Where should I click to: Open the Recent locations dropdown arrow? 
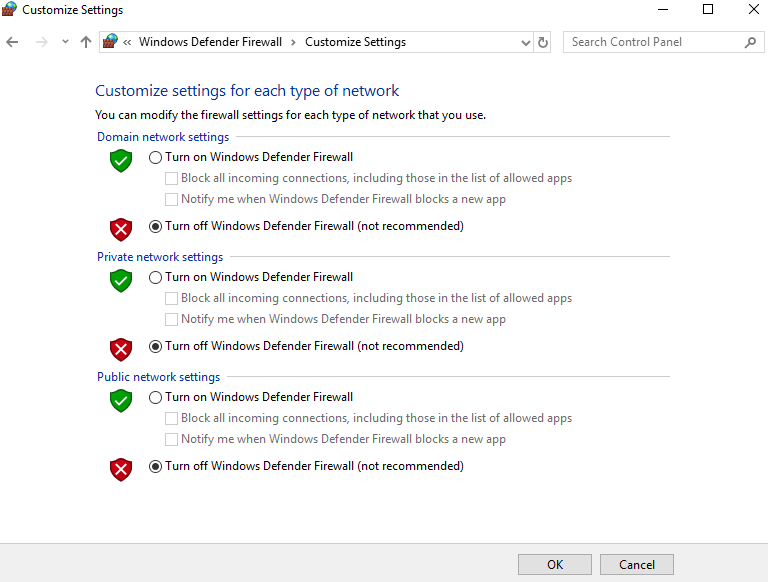pyautogui.click(x=65, y=42)
